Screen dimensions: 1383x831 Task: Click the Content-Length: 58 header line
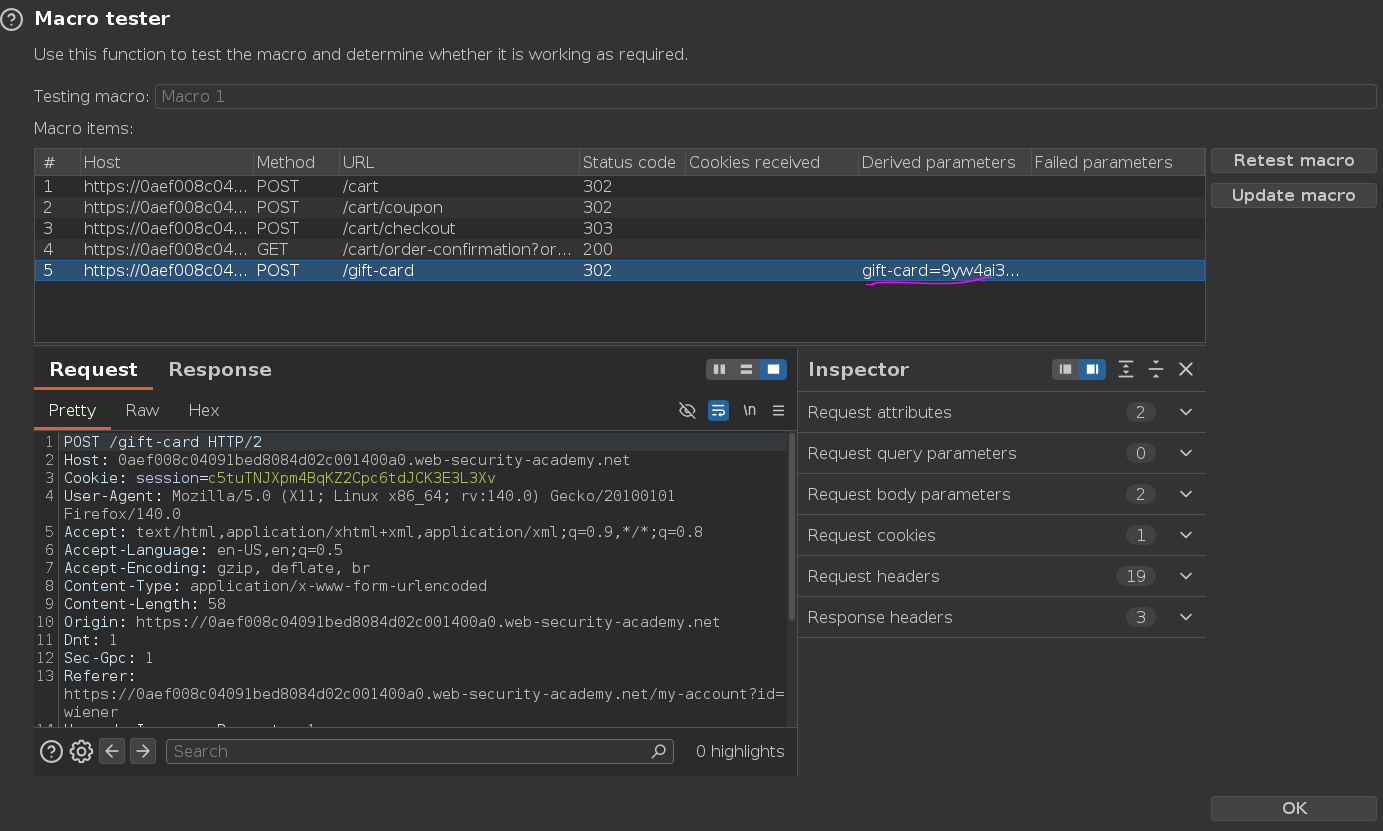(145, 604)
